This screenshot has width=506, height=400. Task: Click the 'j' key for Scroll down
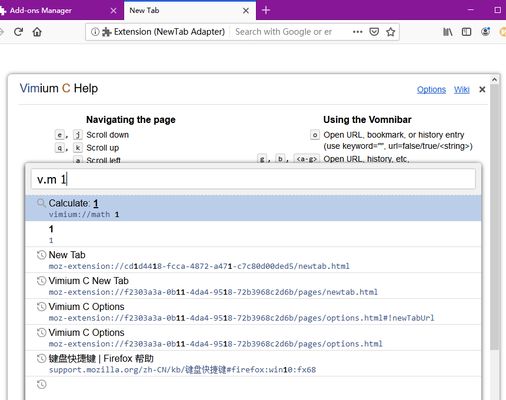tap(78, 135)
